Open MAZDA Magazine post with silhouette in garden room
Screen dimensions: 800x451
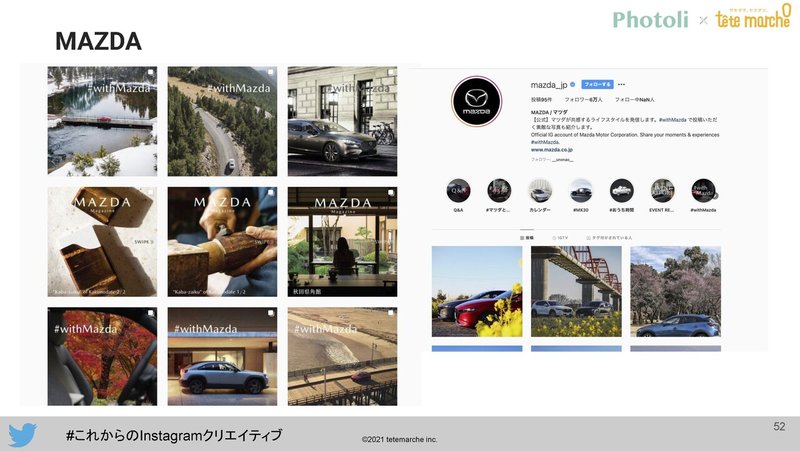point(342,242)
